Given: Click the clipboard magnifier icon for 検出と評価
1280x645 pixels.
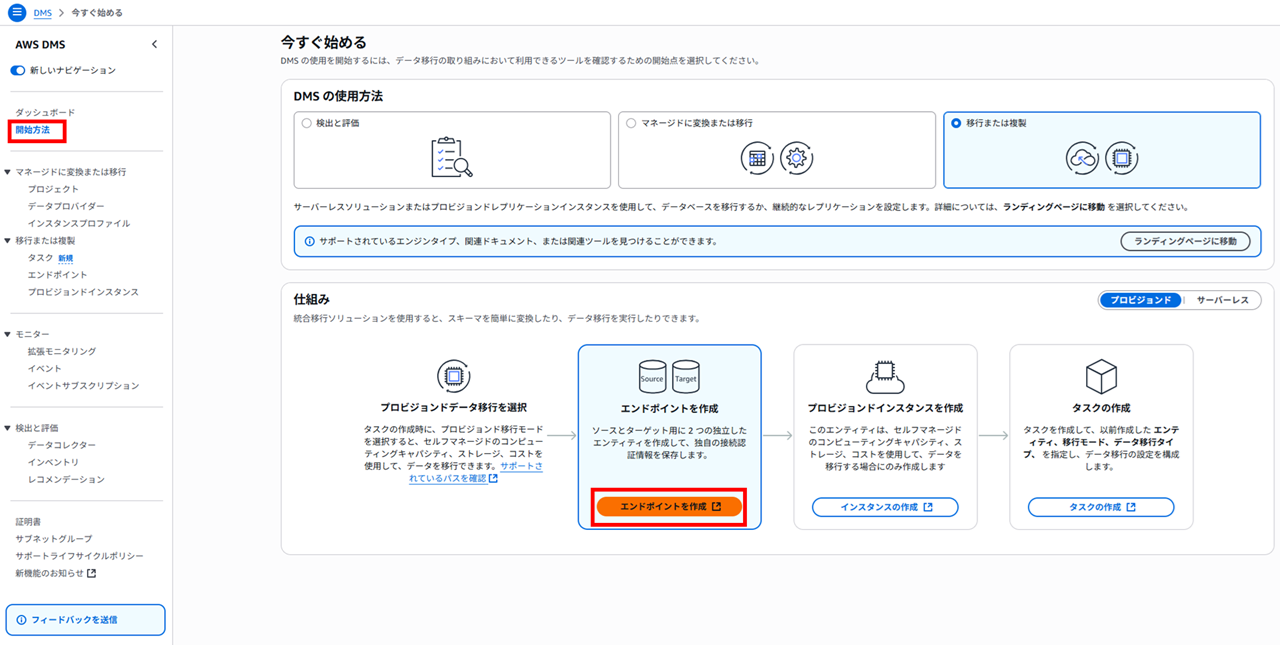Looking at the screenshot, I should pyautogui.click(x=452, y=157).
